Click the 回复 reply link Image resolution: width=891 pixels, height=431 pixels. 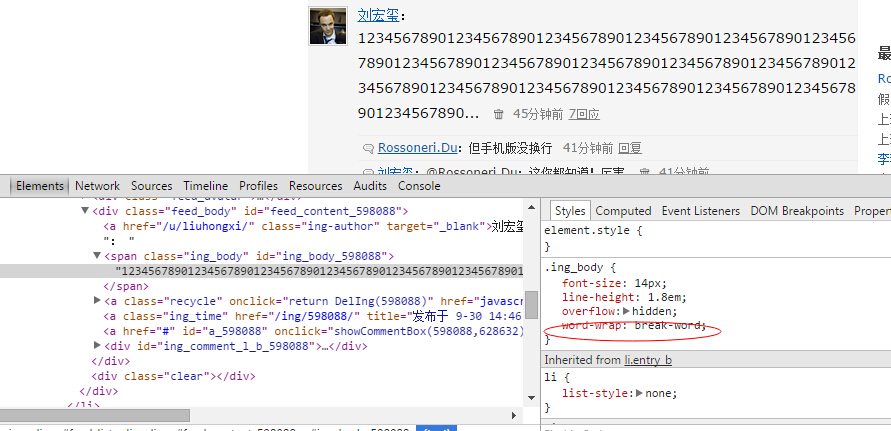coord(630,148)
